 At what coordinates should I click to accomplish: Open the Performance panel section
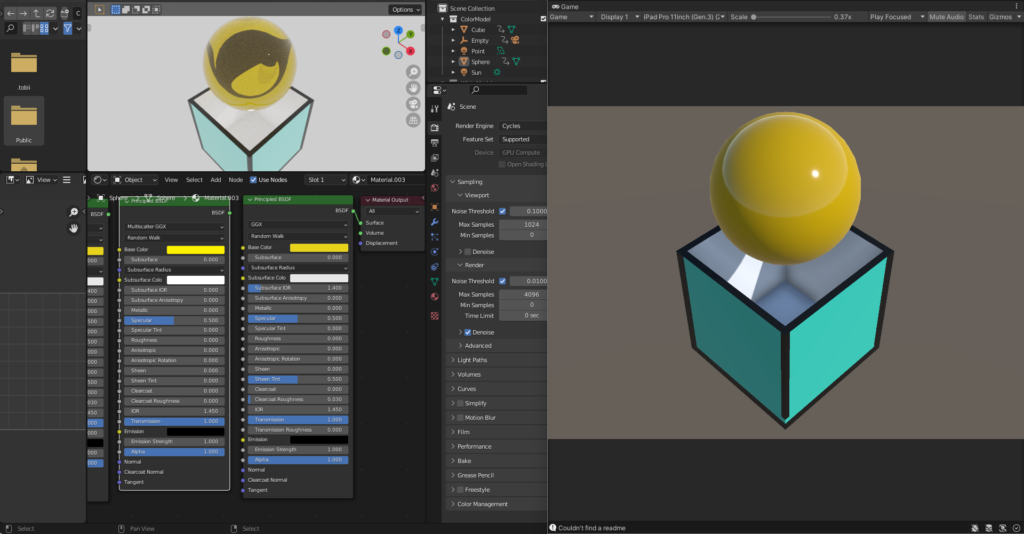pyautogui.click(x=474, y=447)
